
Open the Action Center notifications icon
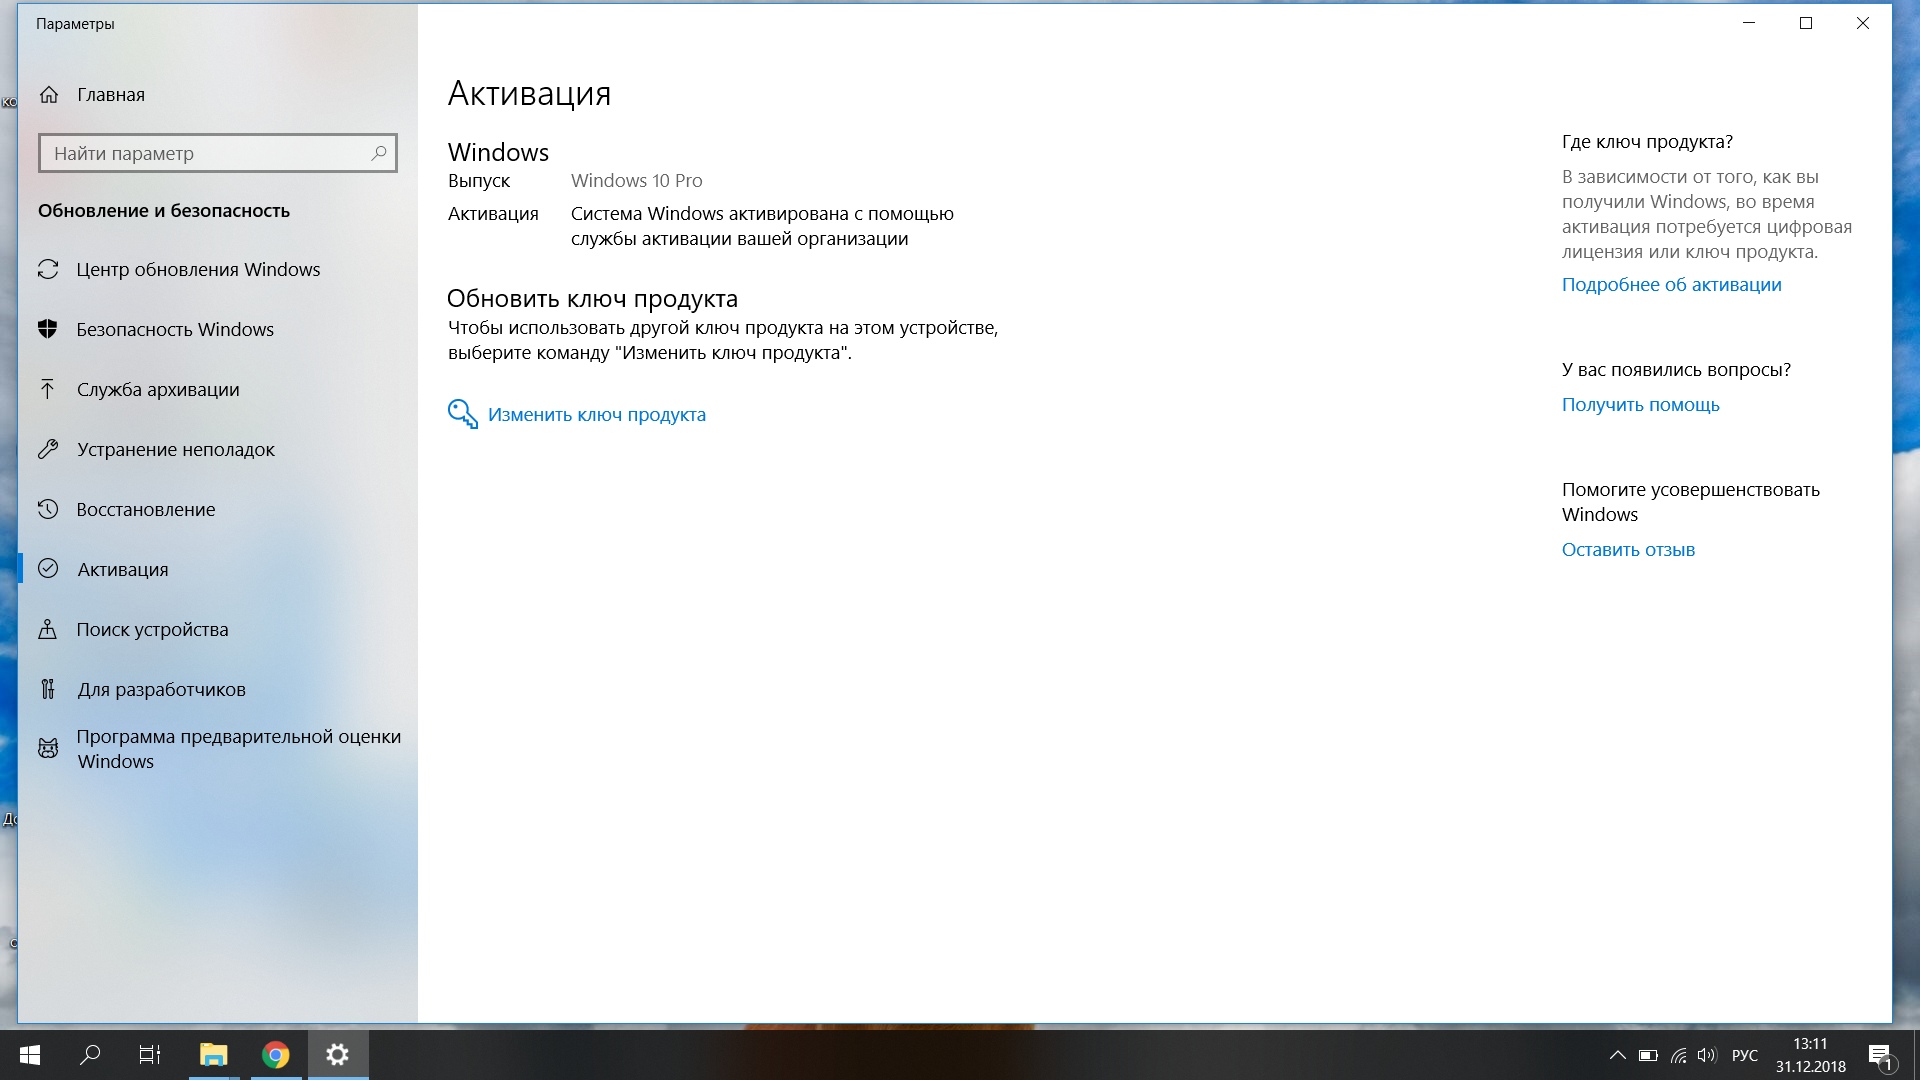click(x=1880, y=1055)
